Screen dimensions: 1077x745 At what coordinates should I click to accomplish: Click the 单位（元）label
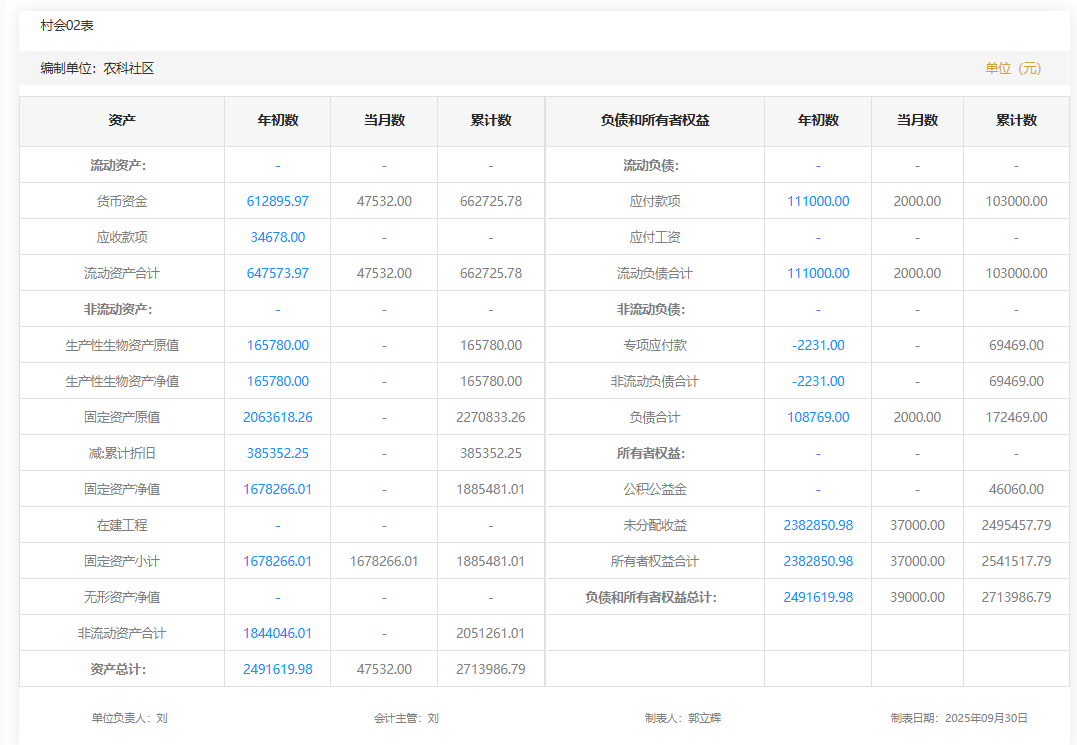[x=1012, y=68]
